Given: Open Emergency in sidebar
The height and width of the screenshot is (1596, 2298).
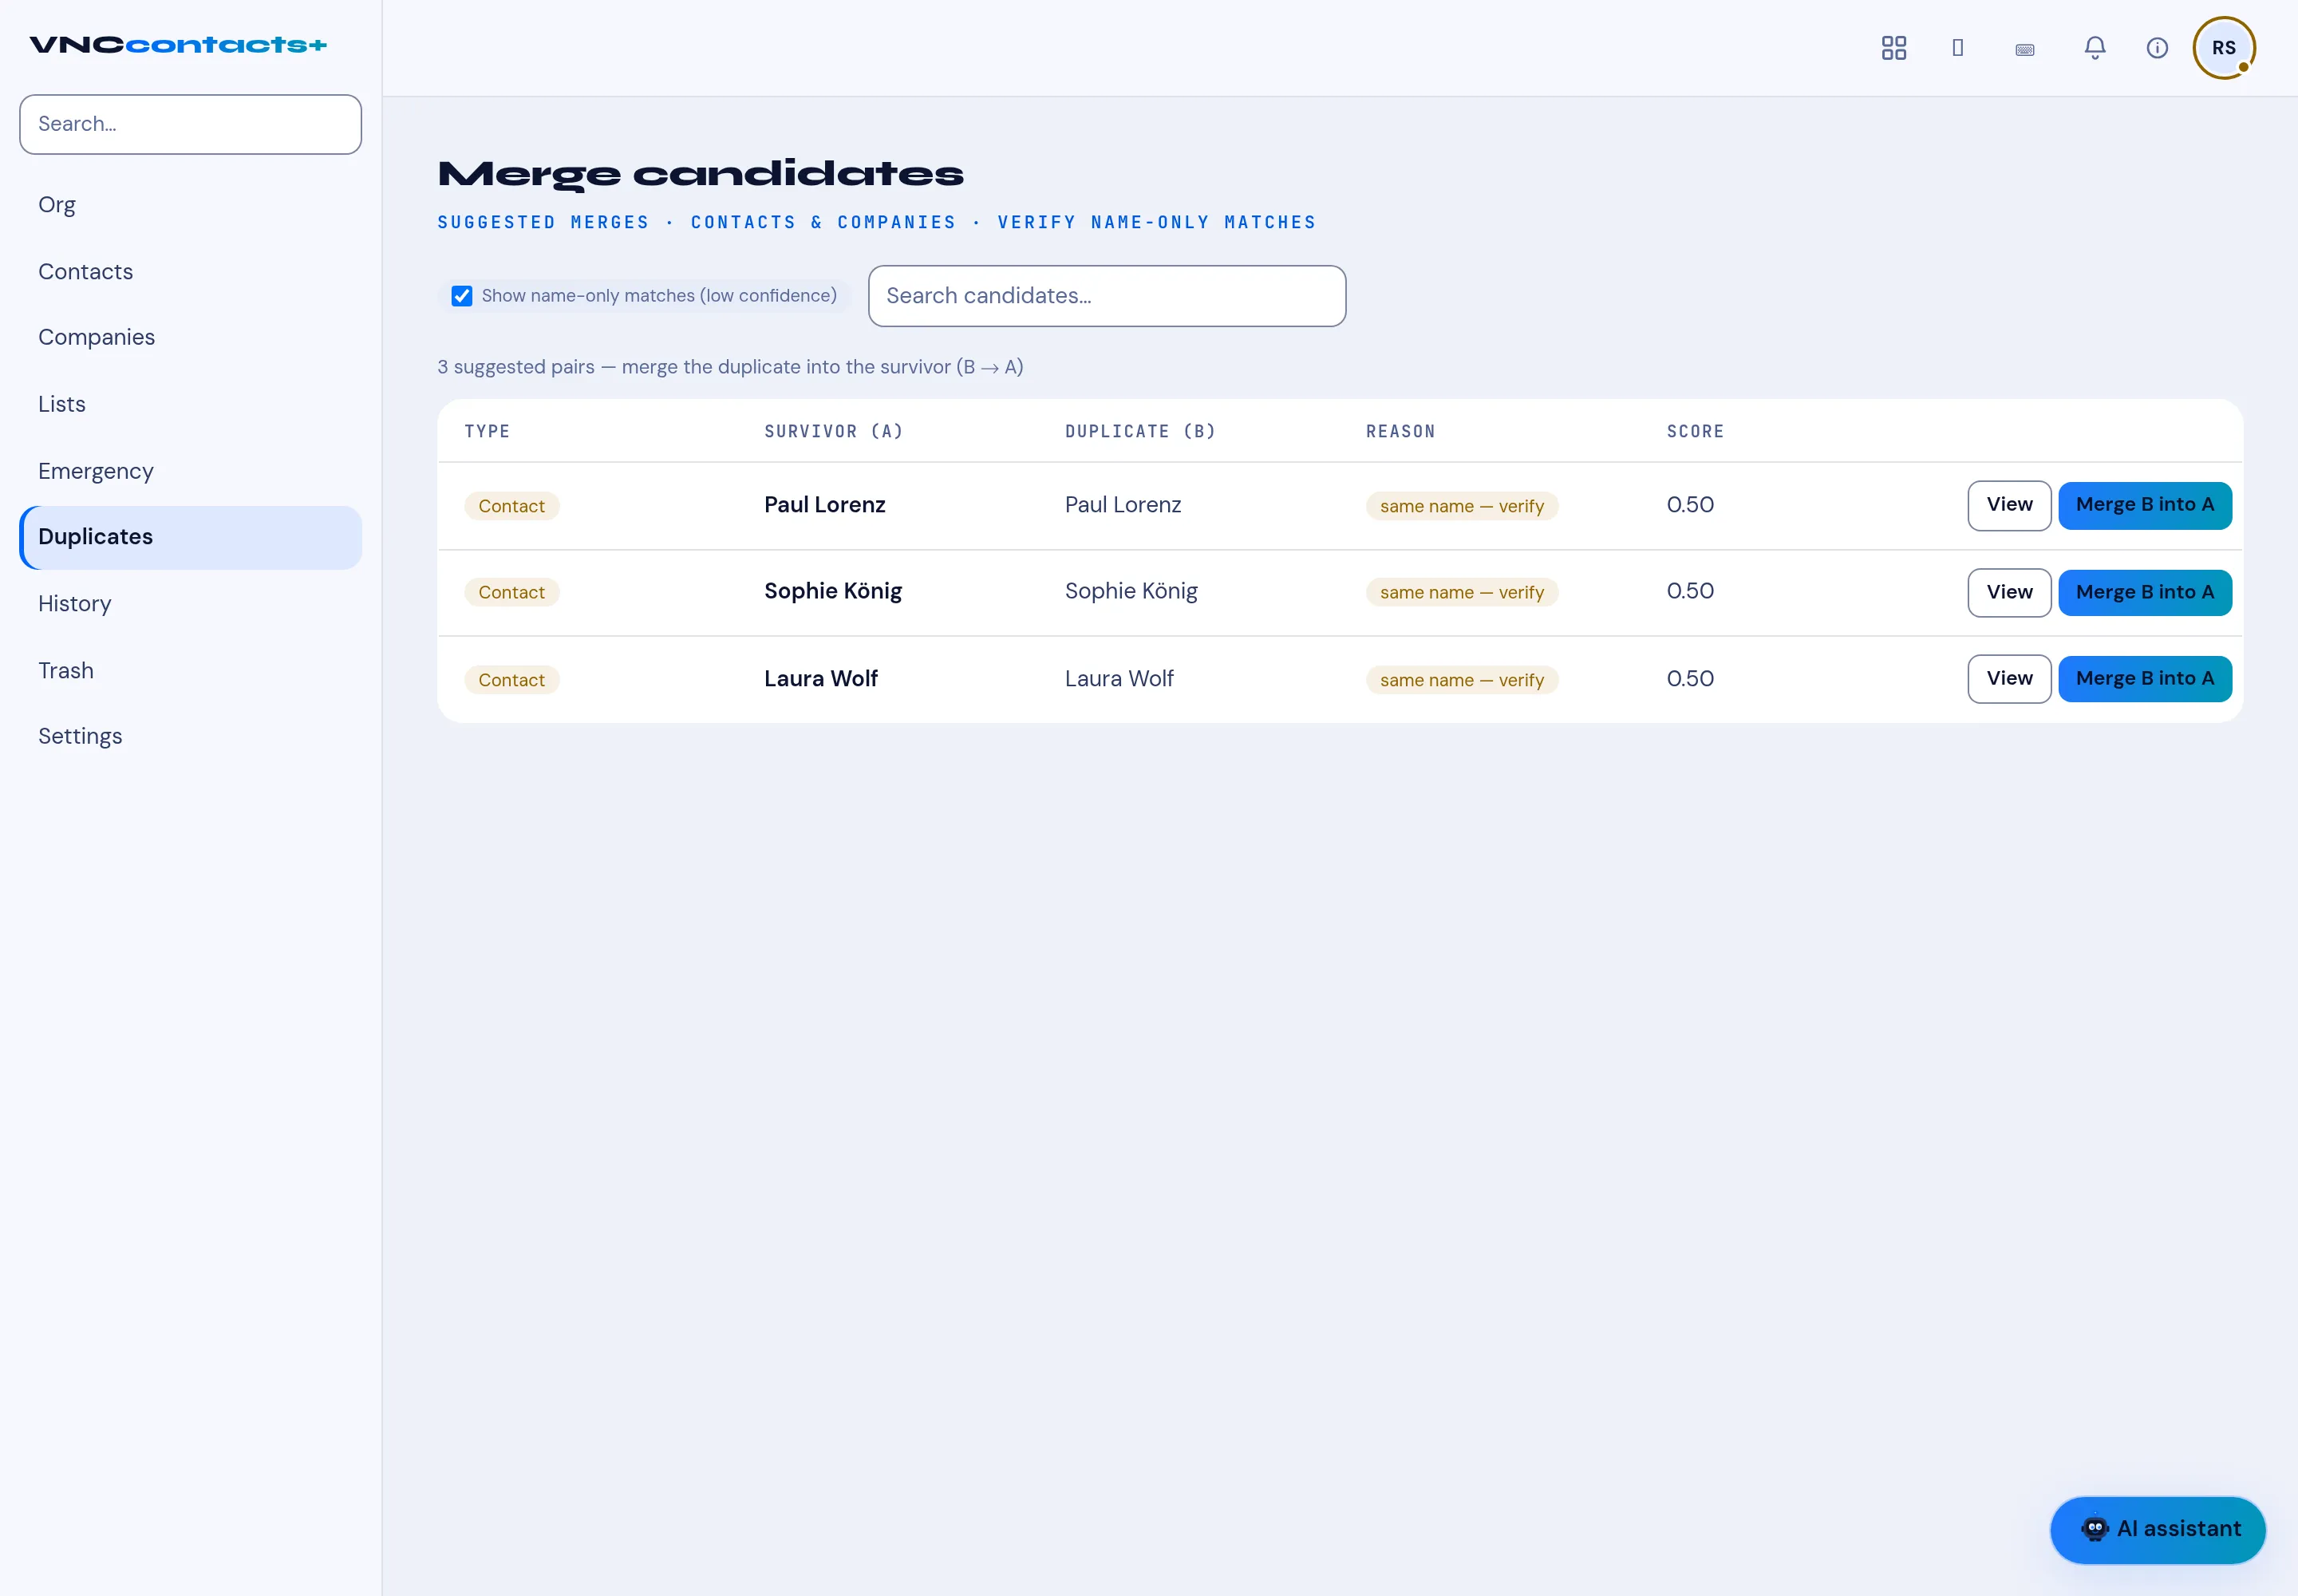Looking at the screenshot, I should point(190,471).
